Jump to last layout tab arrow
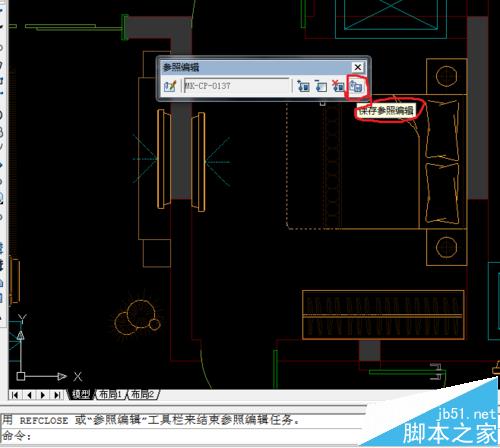The width and height of the screenshot is (500, 448). click(57, 395)
